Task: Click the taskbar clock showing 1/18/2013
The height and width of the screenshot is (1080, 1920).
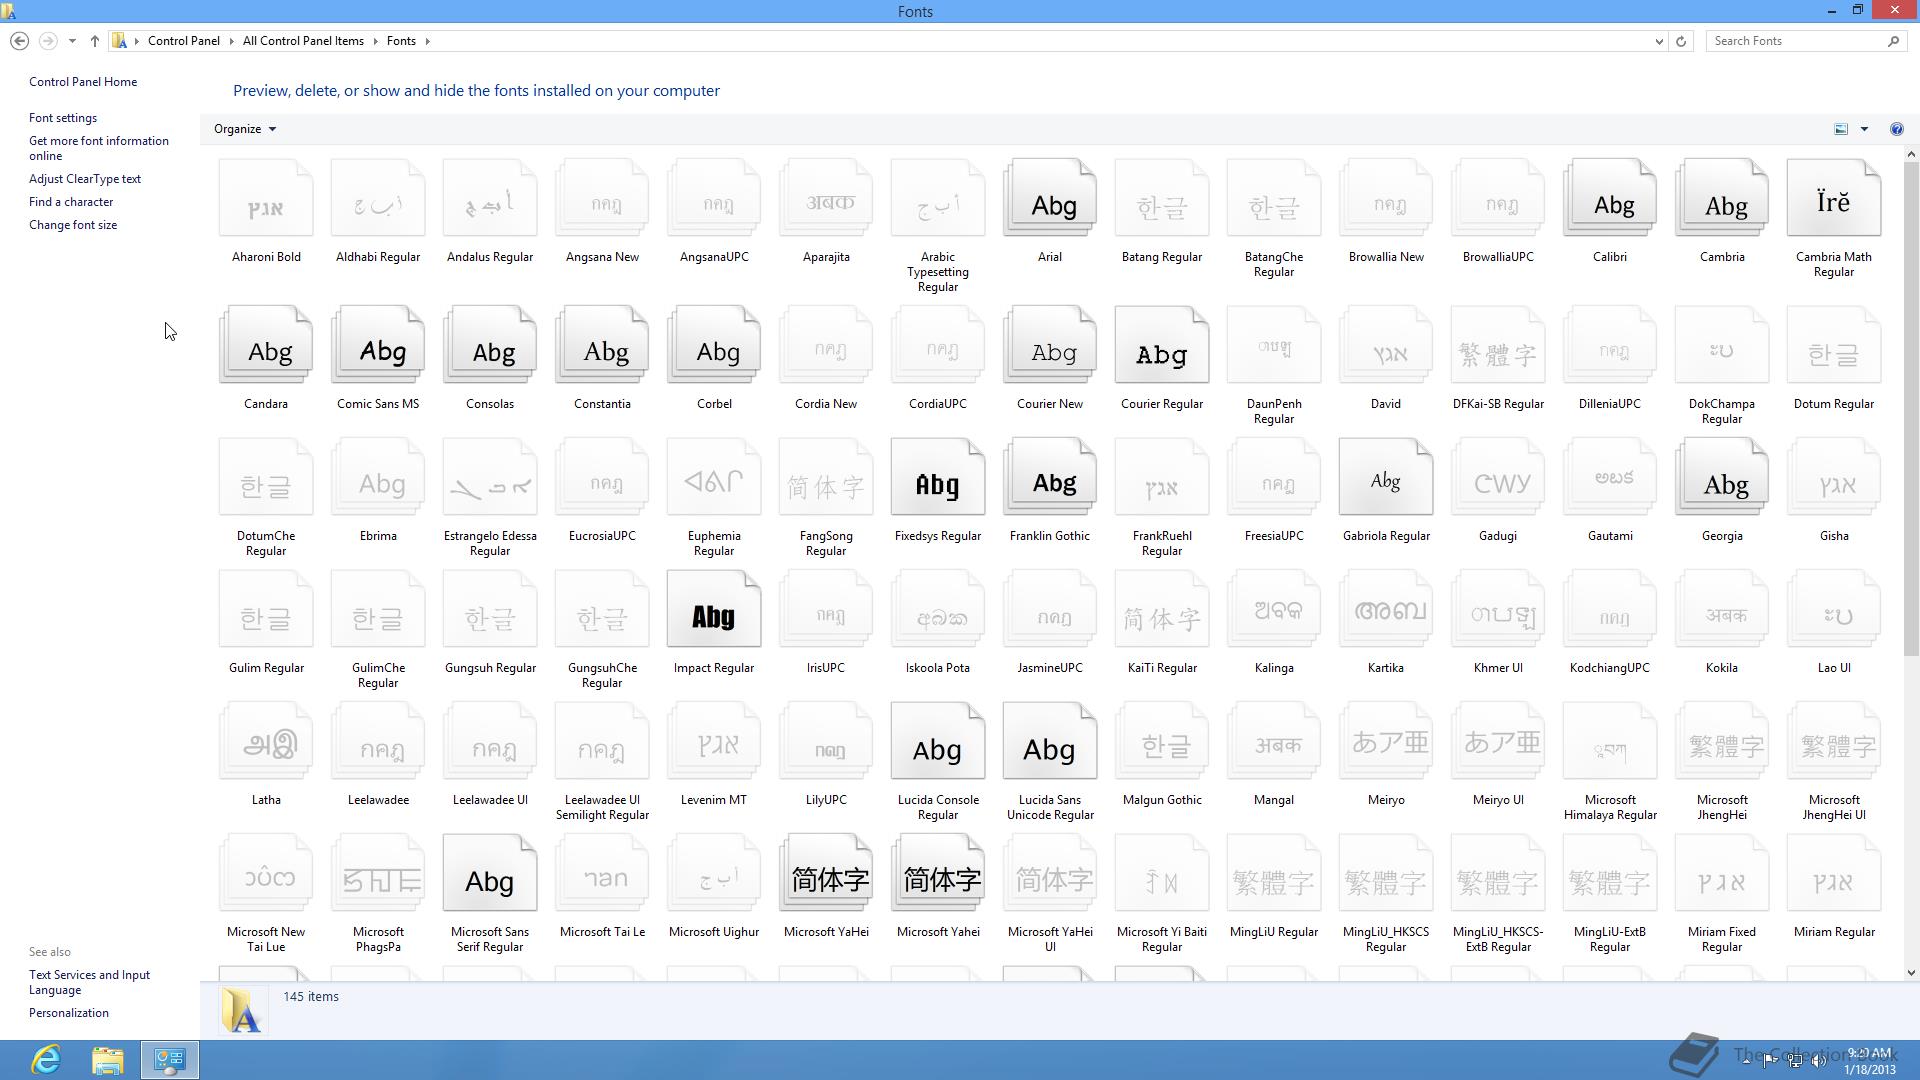Action: click(1869, 1061)
